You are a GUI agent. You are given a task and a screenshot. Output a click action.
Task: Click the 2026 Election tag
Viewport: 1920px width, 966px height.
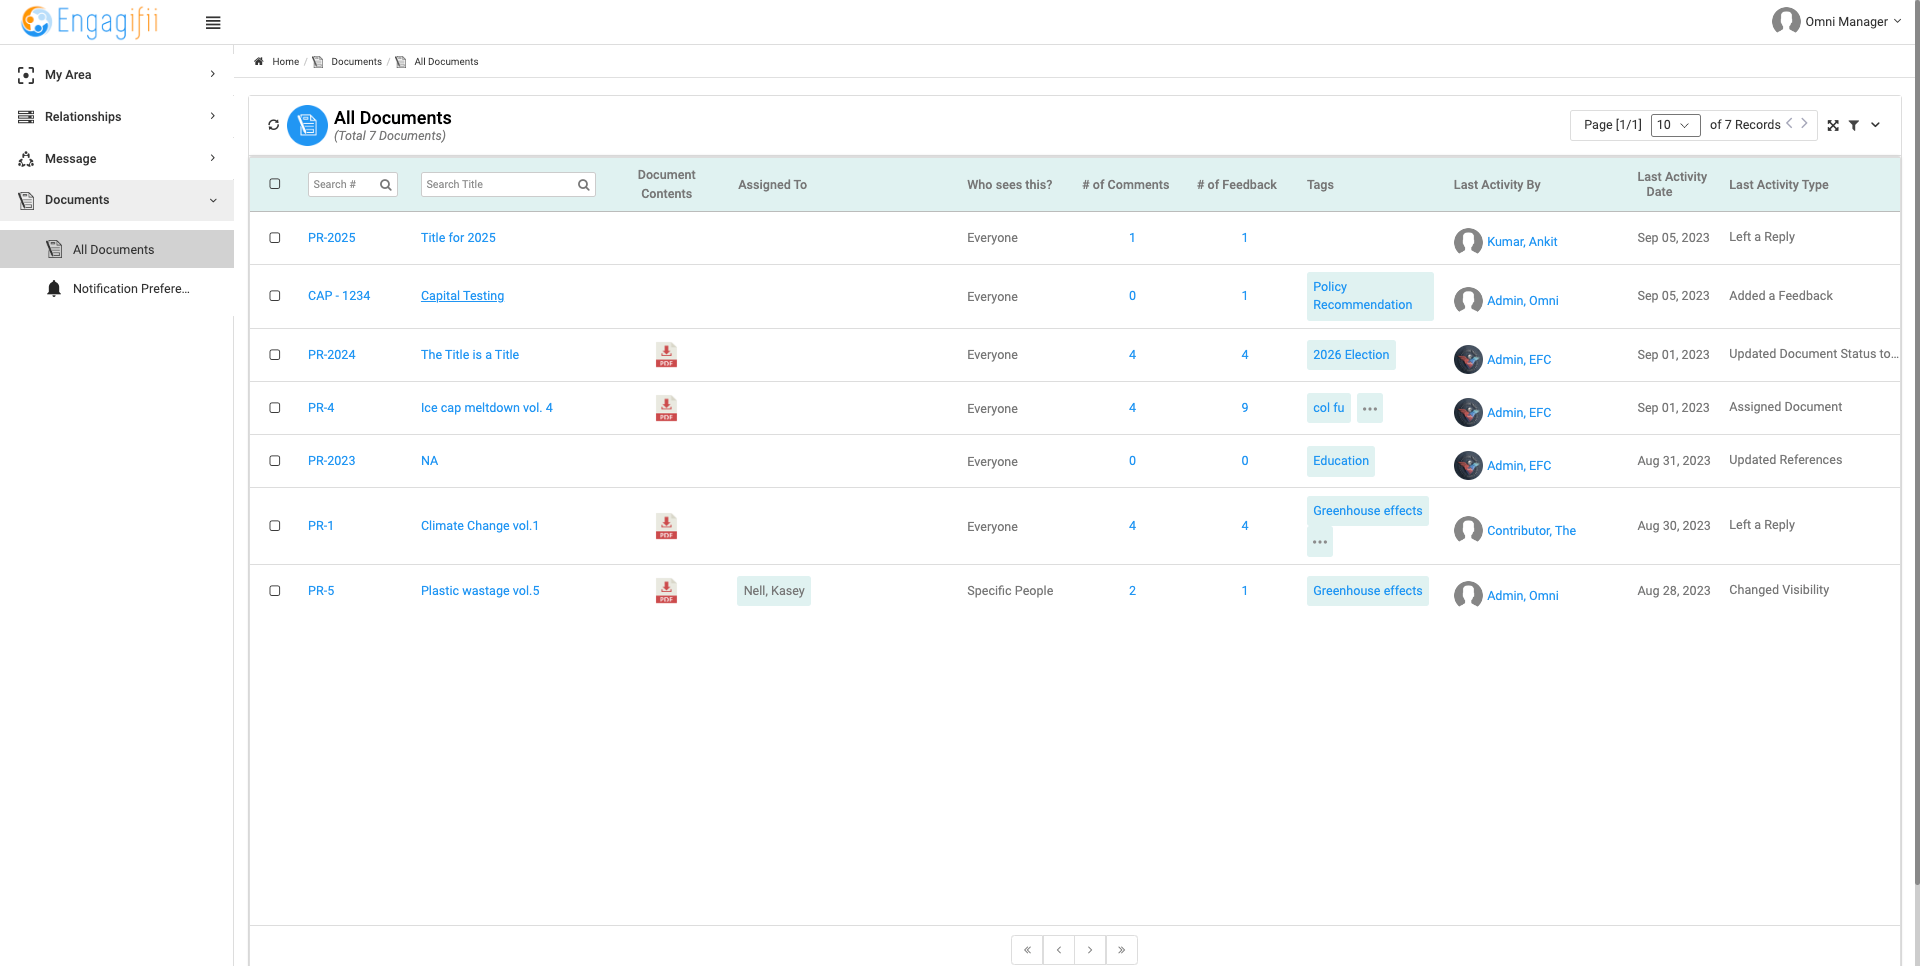click(1351, 355)
